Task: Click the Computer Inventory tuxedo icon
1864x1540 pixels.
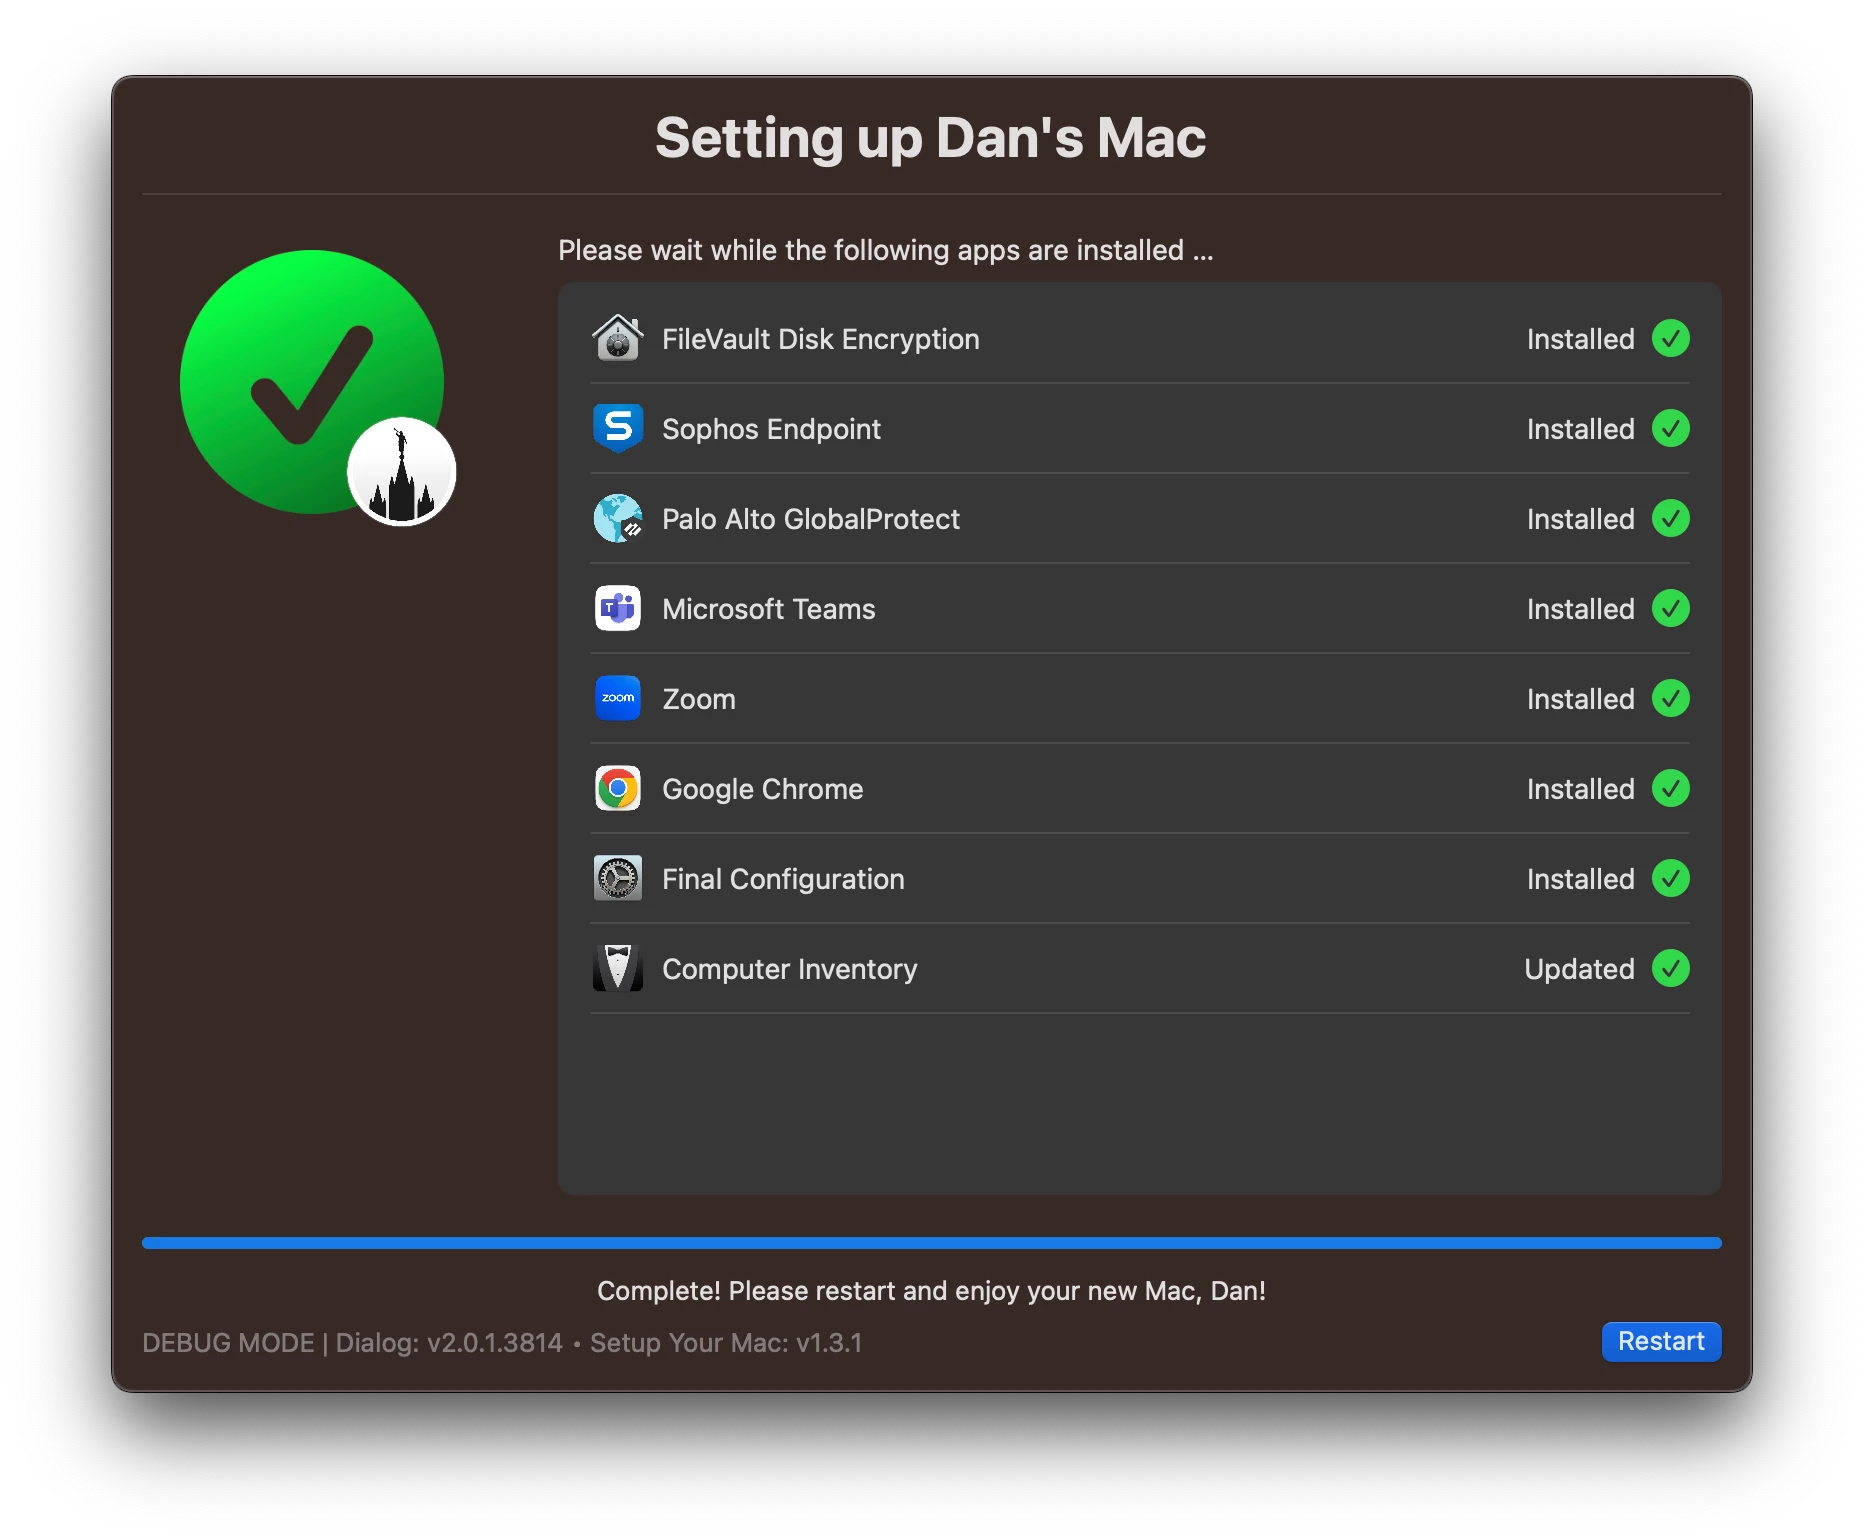Action: click(x=618, y=968)
